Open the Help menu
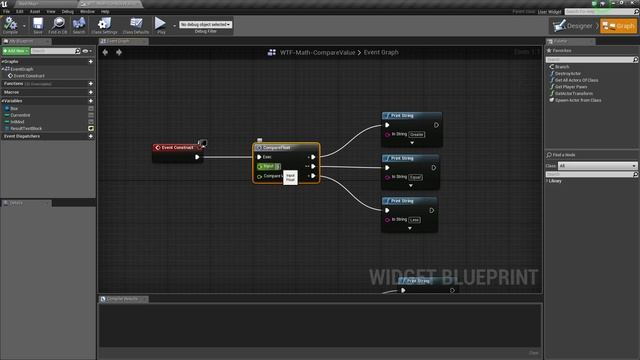This screenshot has width=640, height=360. [x=105, y=11]
